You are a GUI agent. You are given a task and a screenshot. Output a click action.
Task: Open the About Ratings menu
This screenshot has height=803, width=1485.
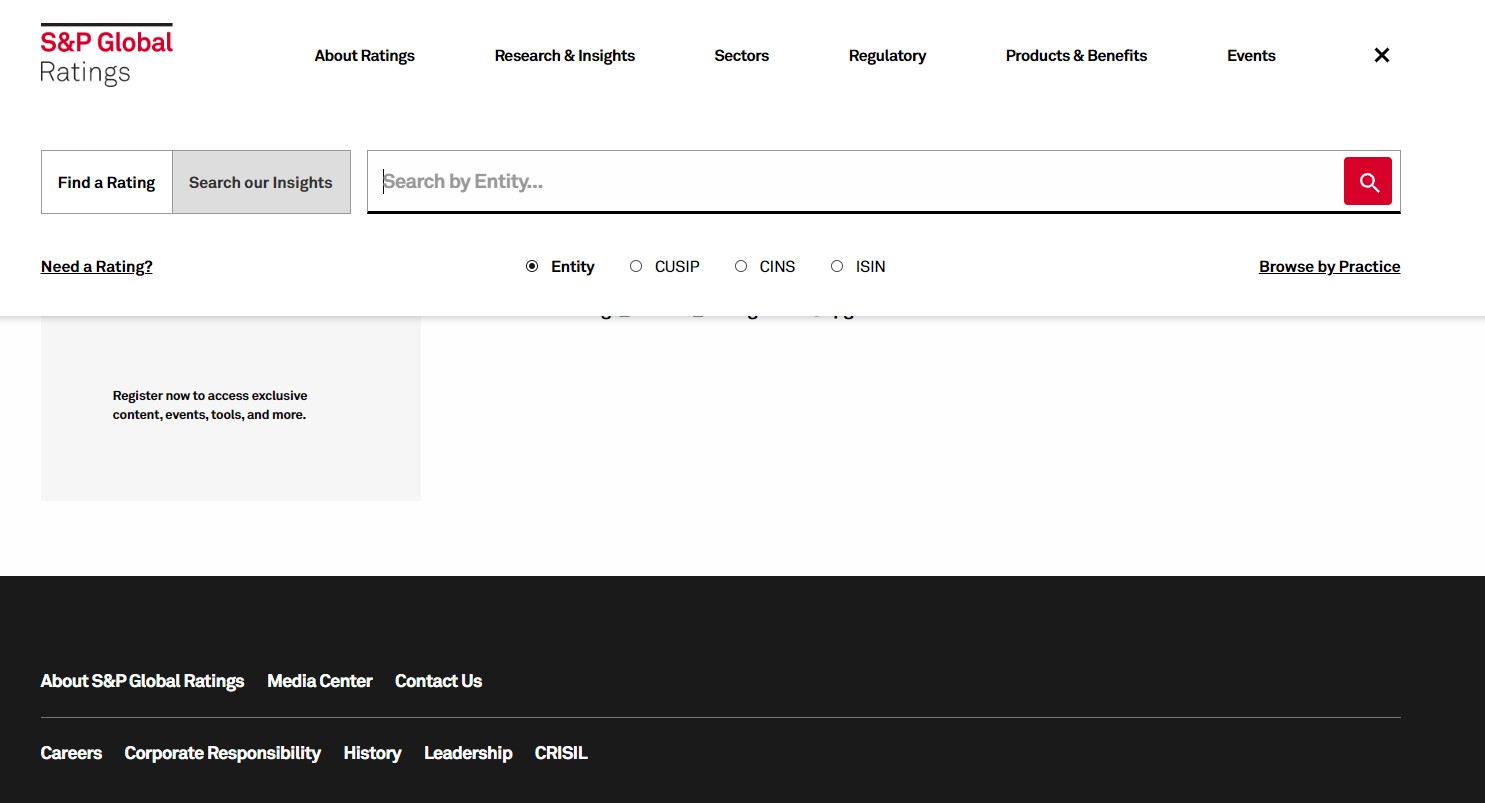364,56
